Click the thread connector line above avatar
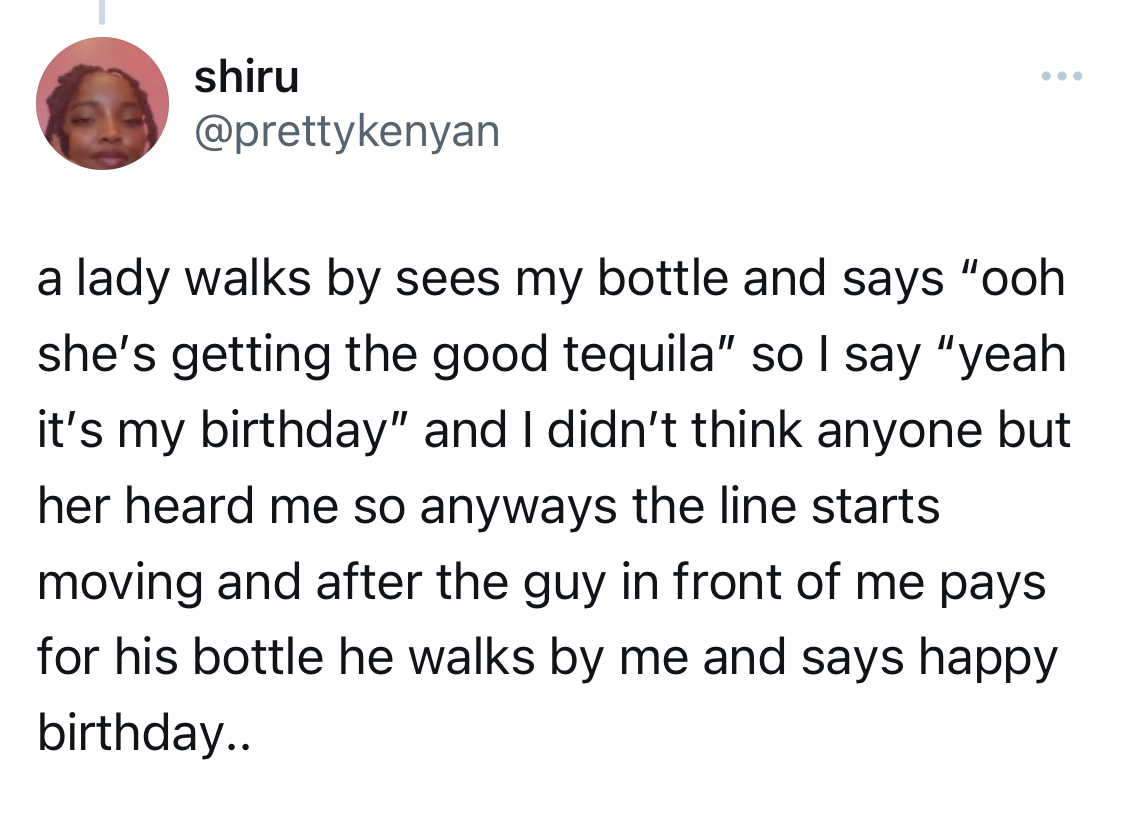Screen dimensions: 1125x815 click(102, 11)
